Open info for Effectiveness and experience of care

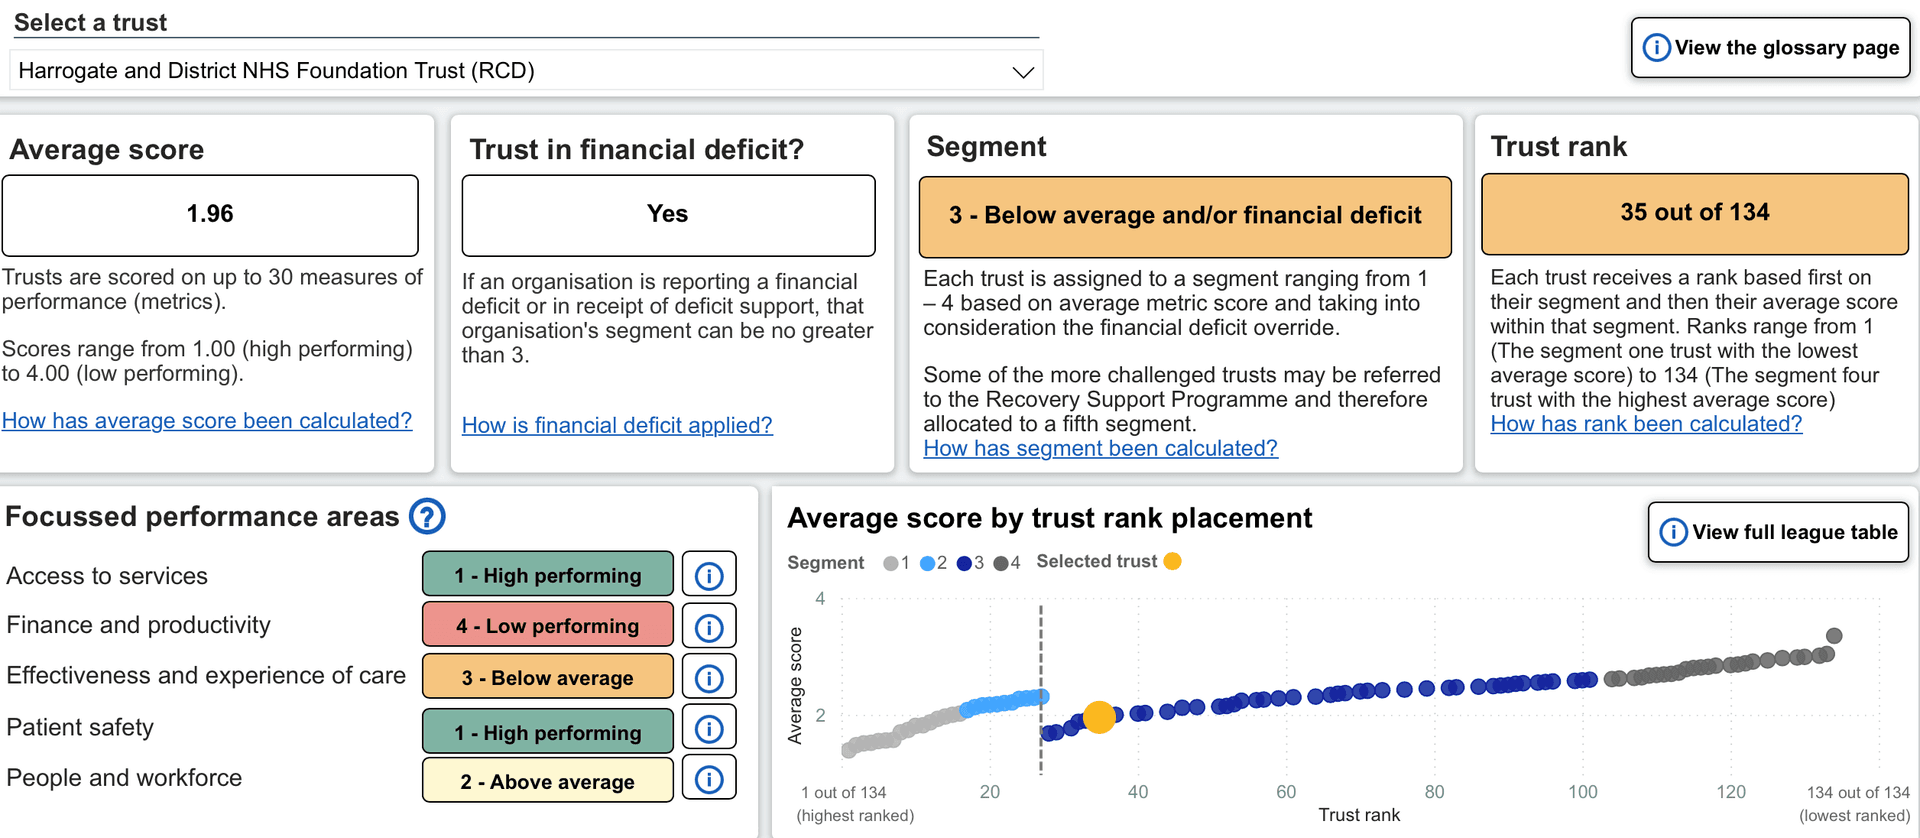click(709, 678)
